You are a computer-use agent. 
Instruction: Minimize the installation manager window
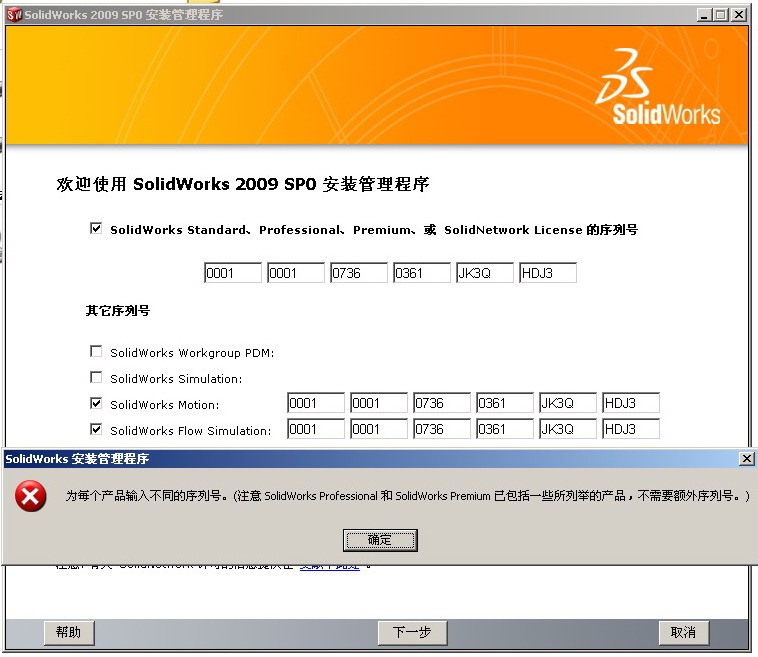click(x=704, y=15)
